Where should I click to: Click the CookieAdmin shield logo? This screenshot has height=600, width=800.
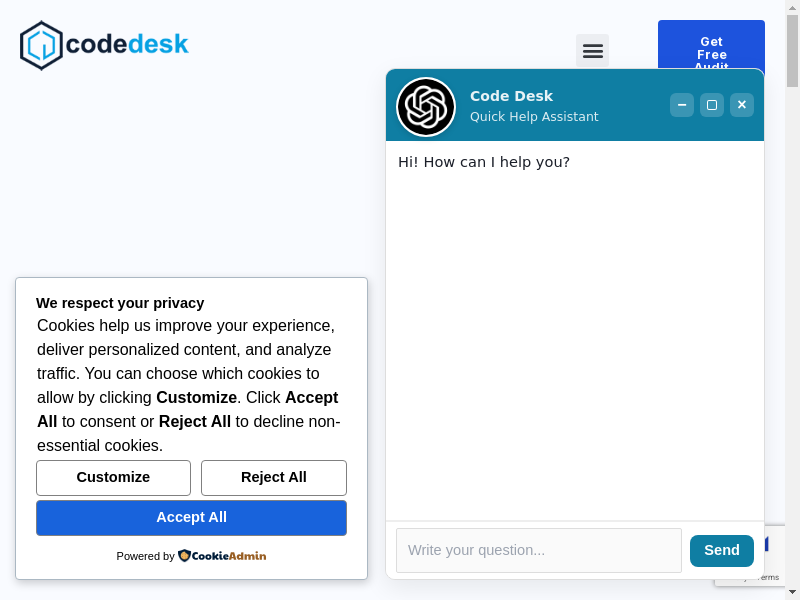184,556
